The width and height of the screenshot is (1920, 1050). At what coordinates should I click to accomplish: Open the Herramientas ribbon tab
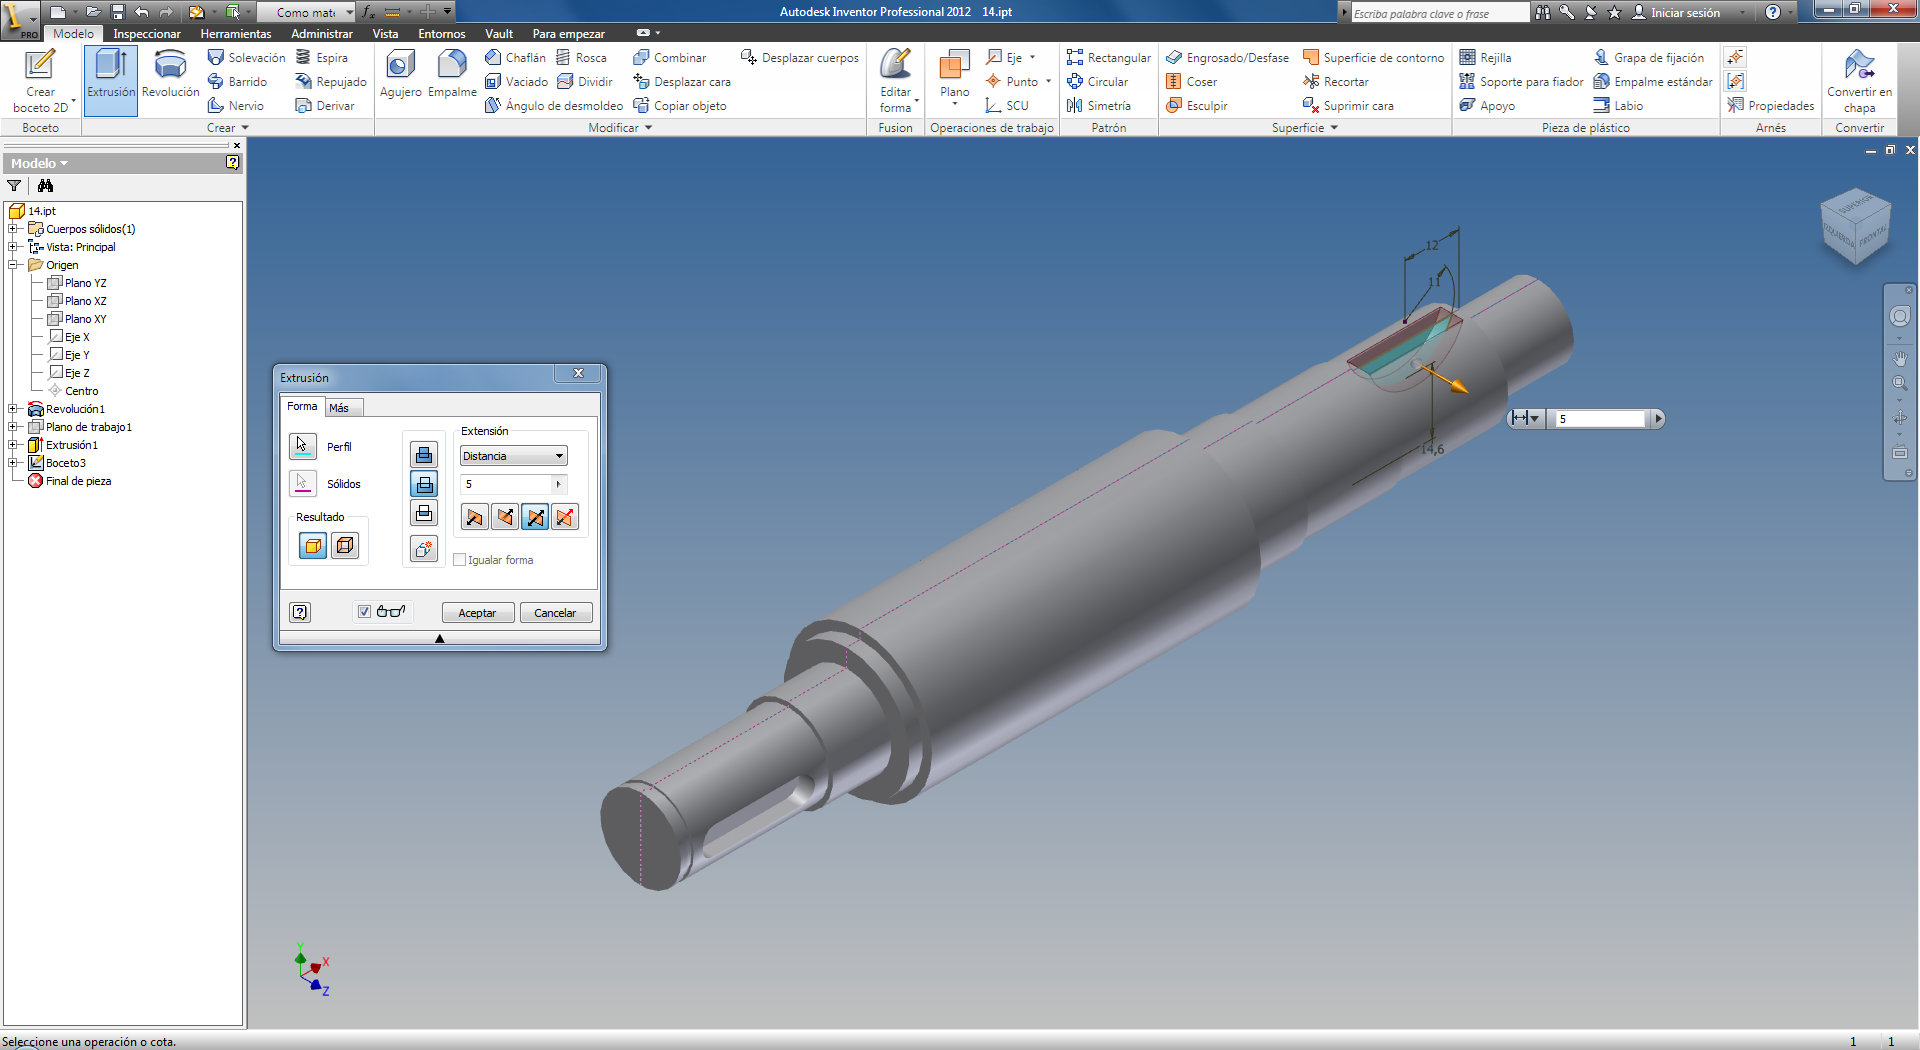point(236,34)
